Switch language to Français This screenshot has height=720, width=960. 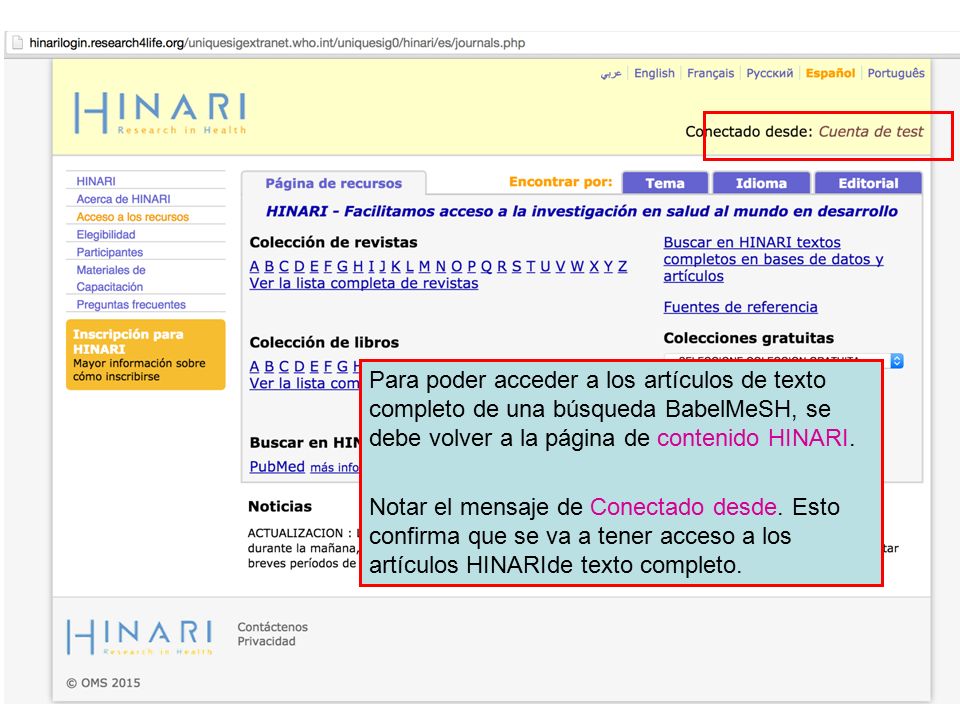click(710, 73)
